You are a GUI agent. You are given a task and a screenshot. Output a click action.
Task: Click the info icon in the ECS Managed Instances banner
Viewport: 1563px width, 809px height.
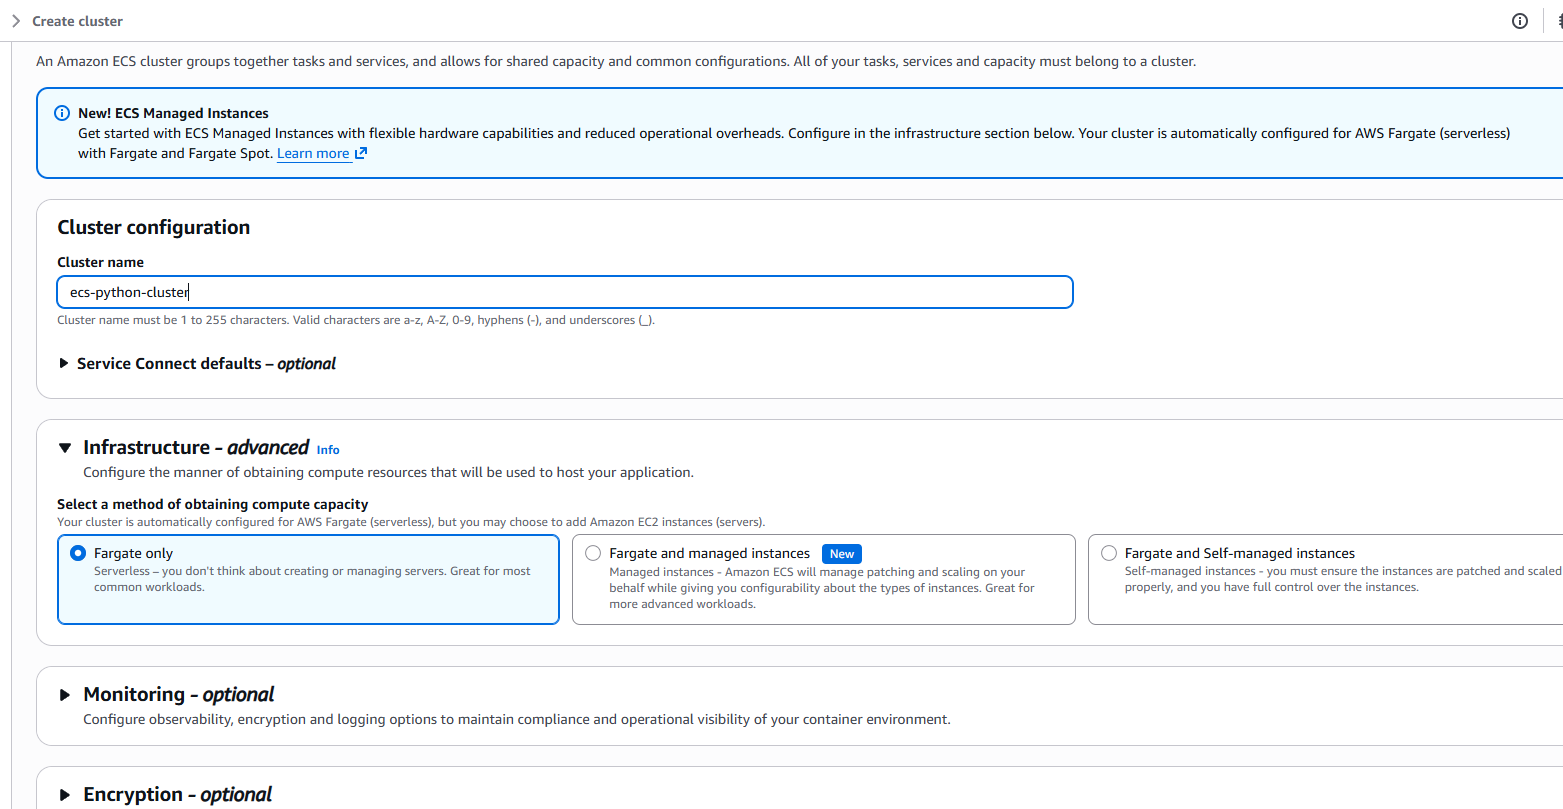click(x=61, y=113)
